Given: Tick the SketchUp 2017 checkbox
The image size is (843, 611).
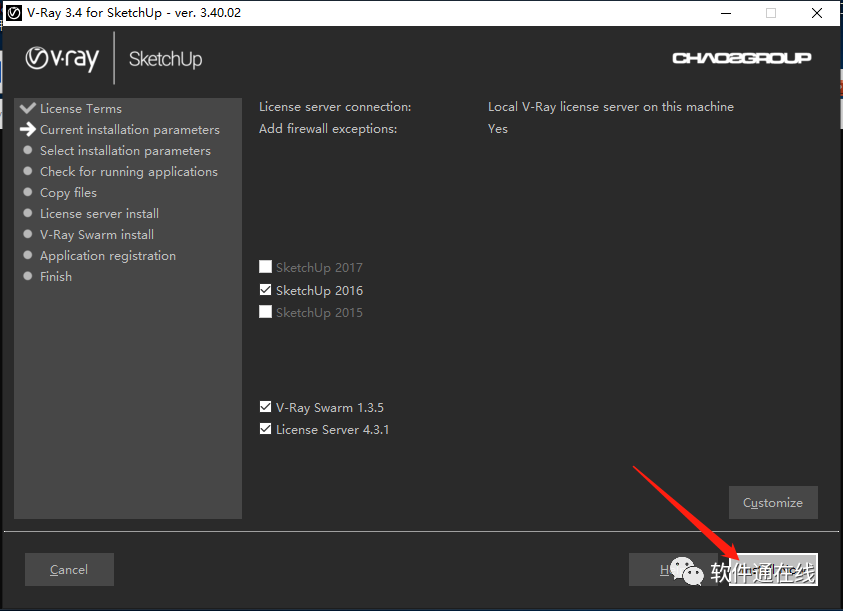Looking at the screenshot, I should tap(265, 267).
